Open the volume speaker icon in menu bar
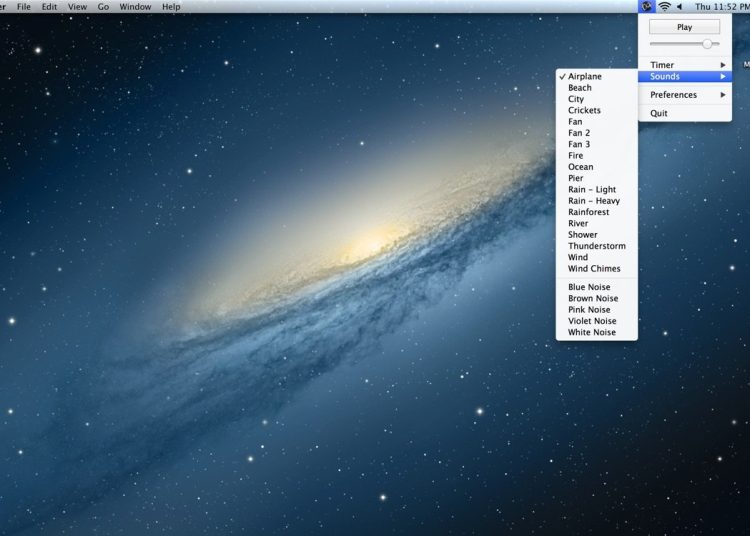 click(x=679, y=6)
